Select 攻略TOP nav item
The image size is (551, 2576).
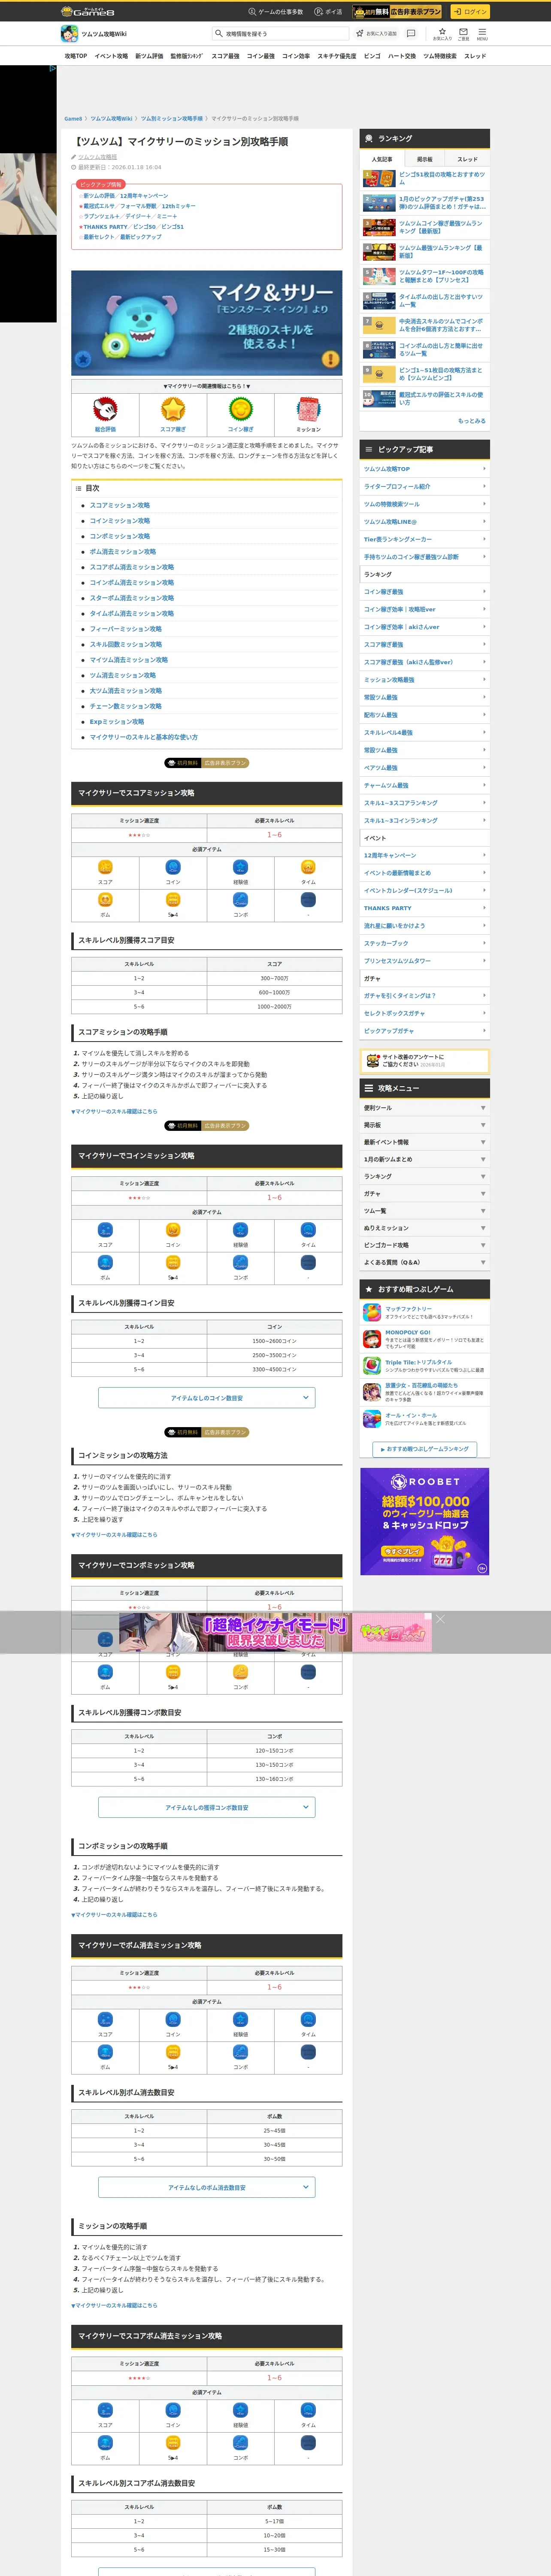coord(76,56)
